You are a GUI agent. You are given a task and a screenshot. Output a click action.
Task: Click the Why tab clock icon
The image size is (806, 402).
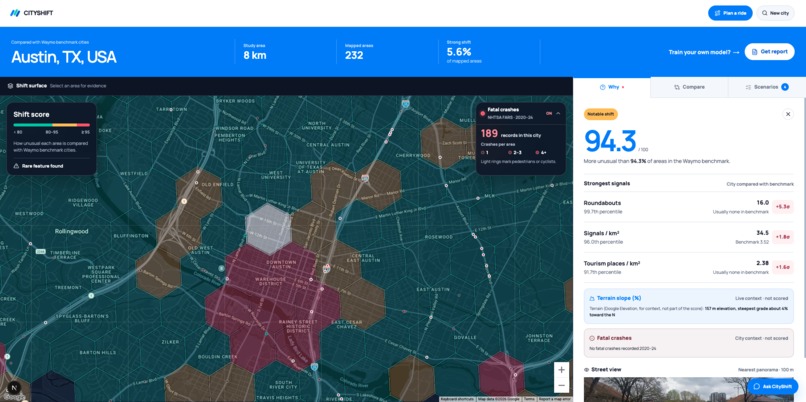pyautogui.click(x=602, y=87)
